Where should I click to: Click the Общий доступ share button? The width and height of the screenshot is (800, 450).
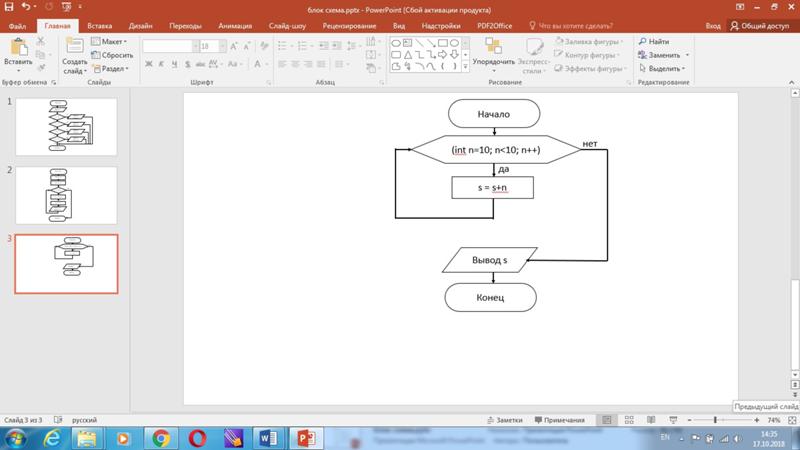759,25
